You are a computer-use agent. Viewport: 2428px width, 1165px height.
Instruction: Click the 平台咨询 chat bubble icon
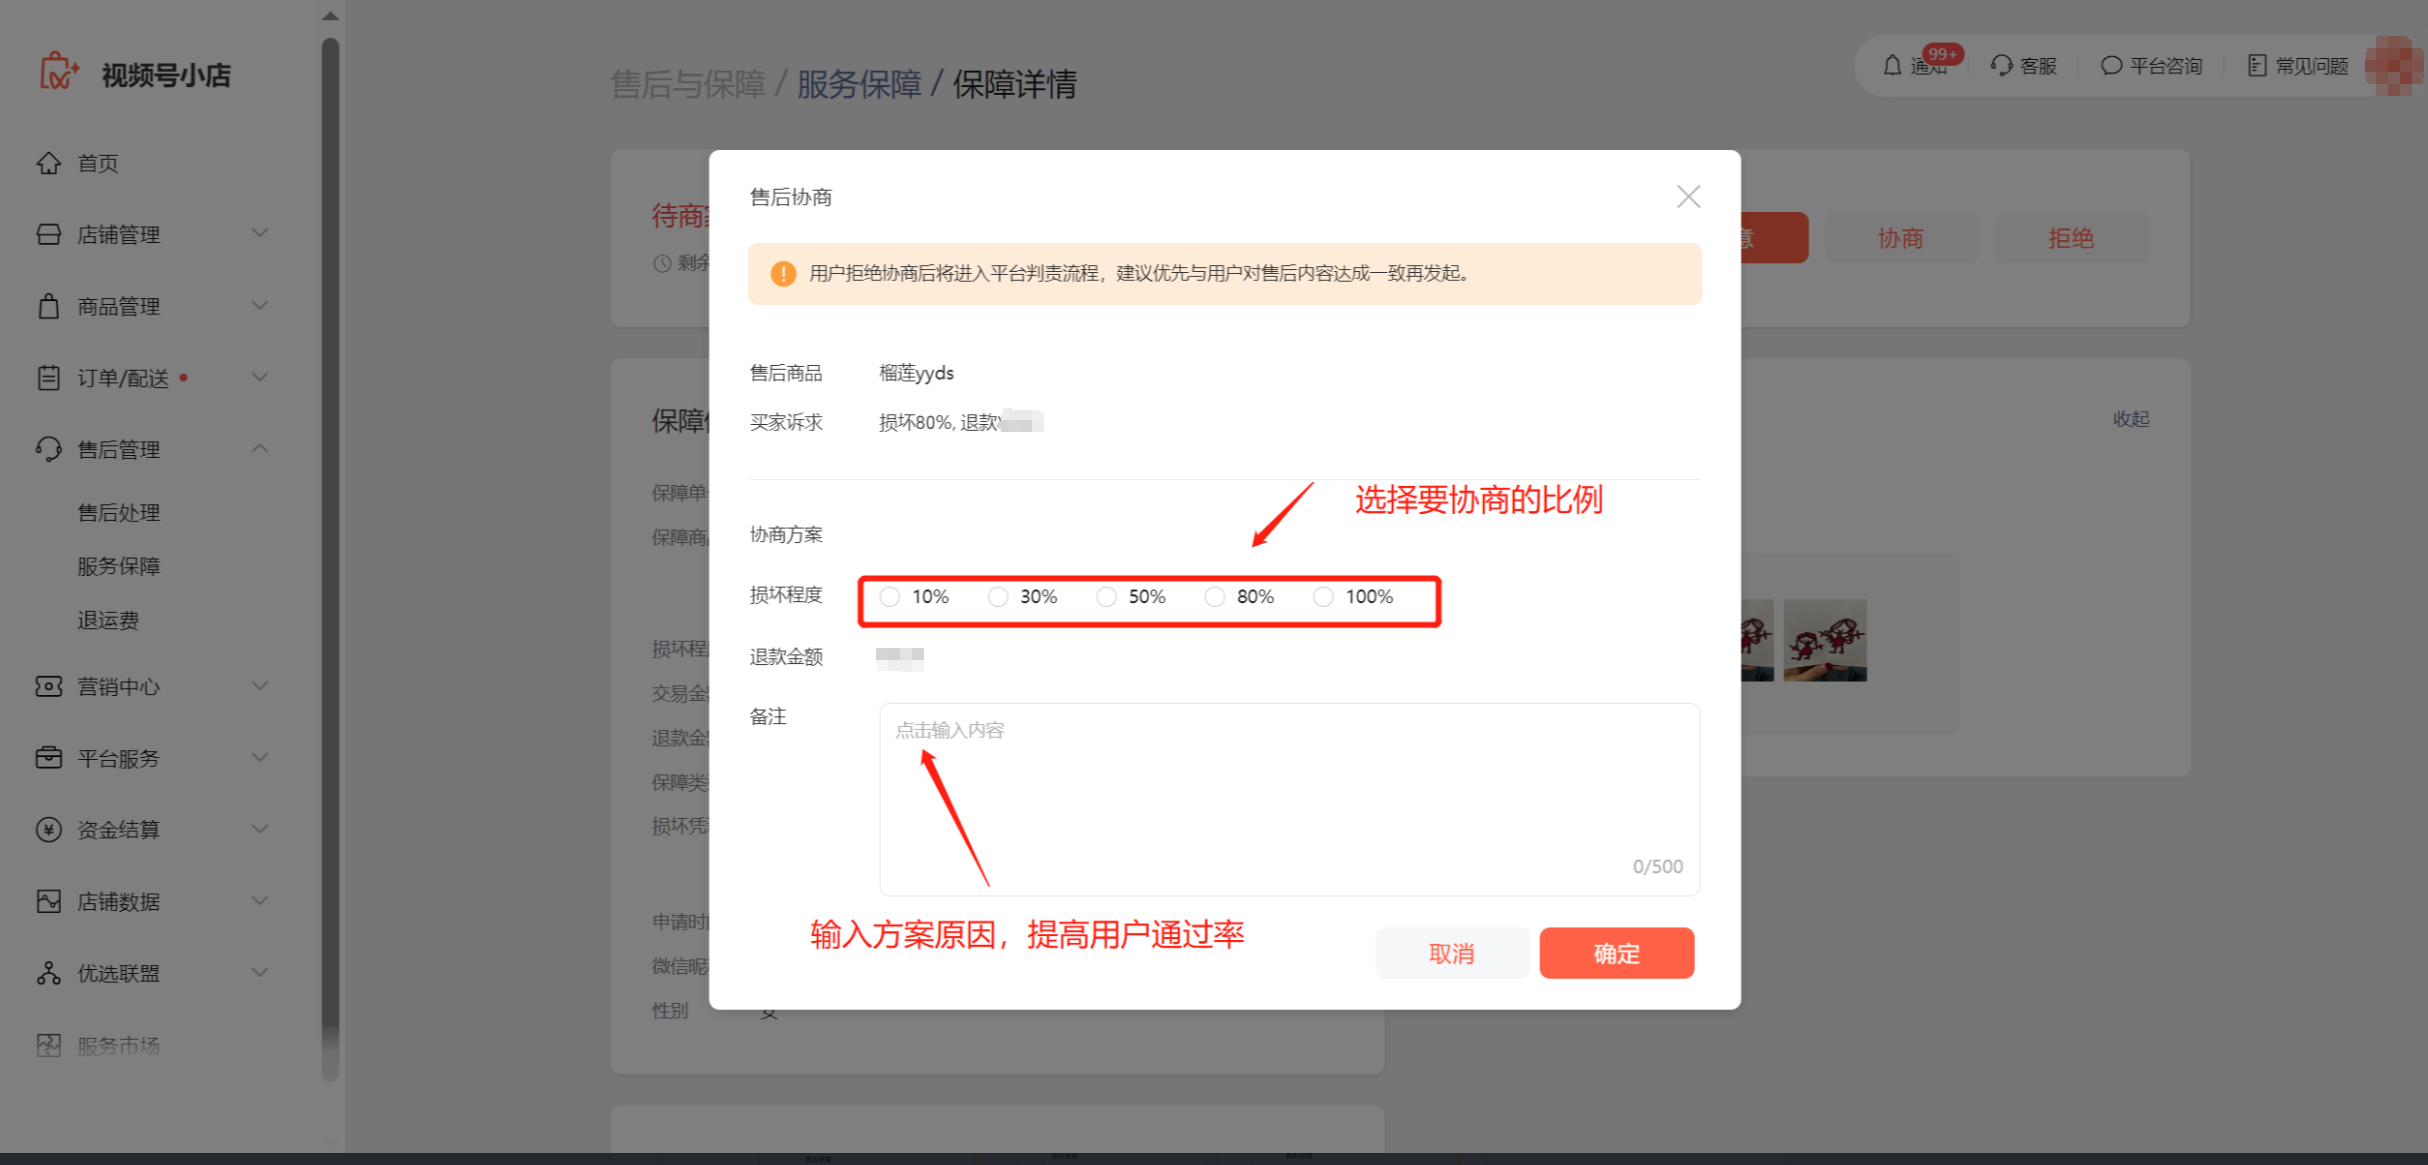click(2111, 66)
